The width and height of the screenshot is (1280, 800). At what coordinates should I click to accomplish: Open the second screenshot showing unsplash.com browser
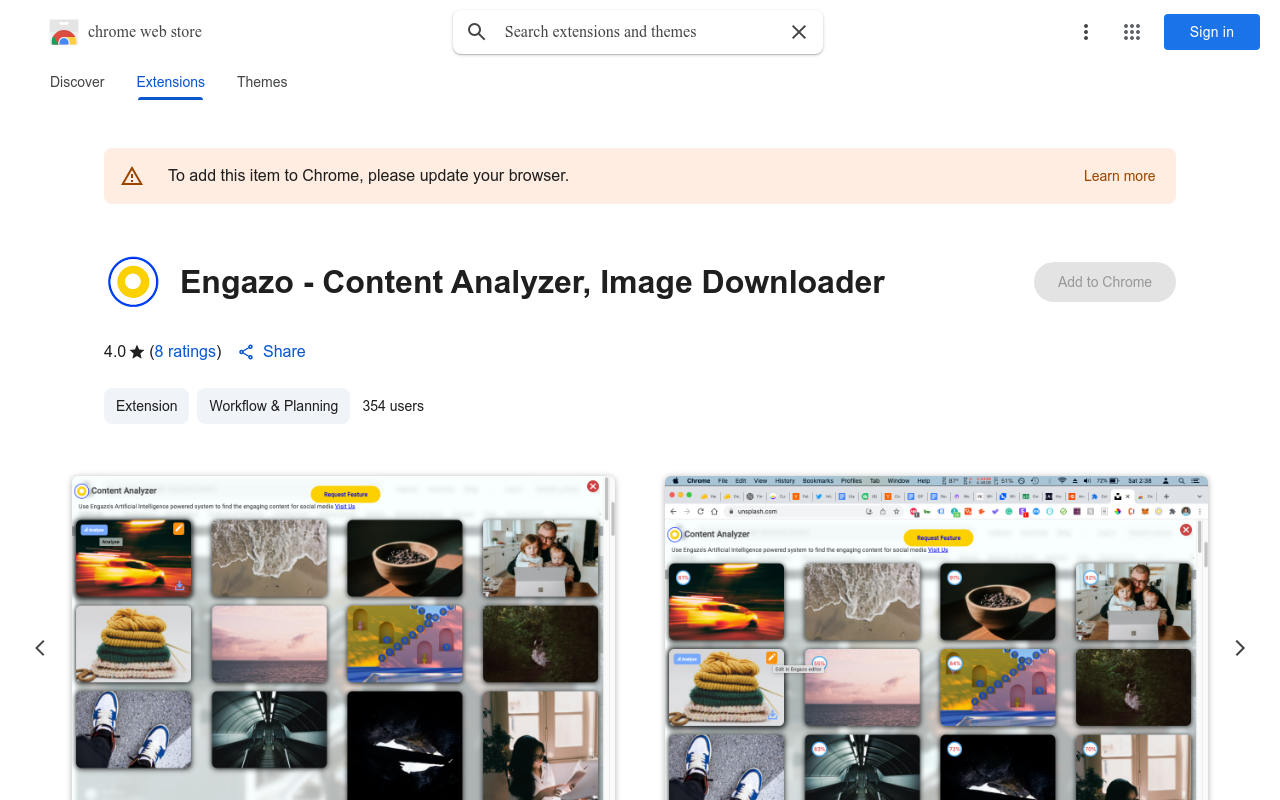click(937, 638)
